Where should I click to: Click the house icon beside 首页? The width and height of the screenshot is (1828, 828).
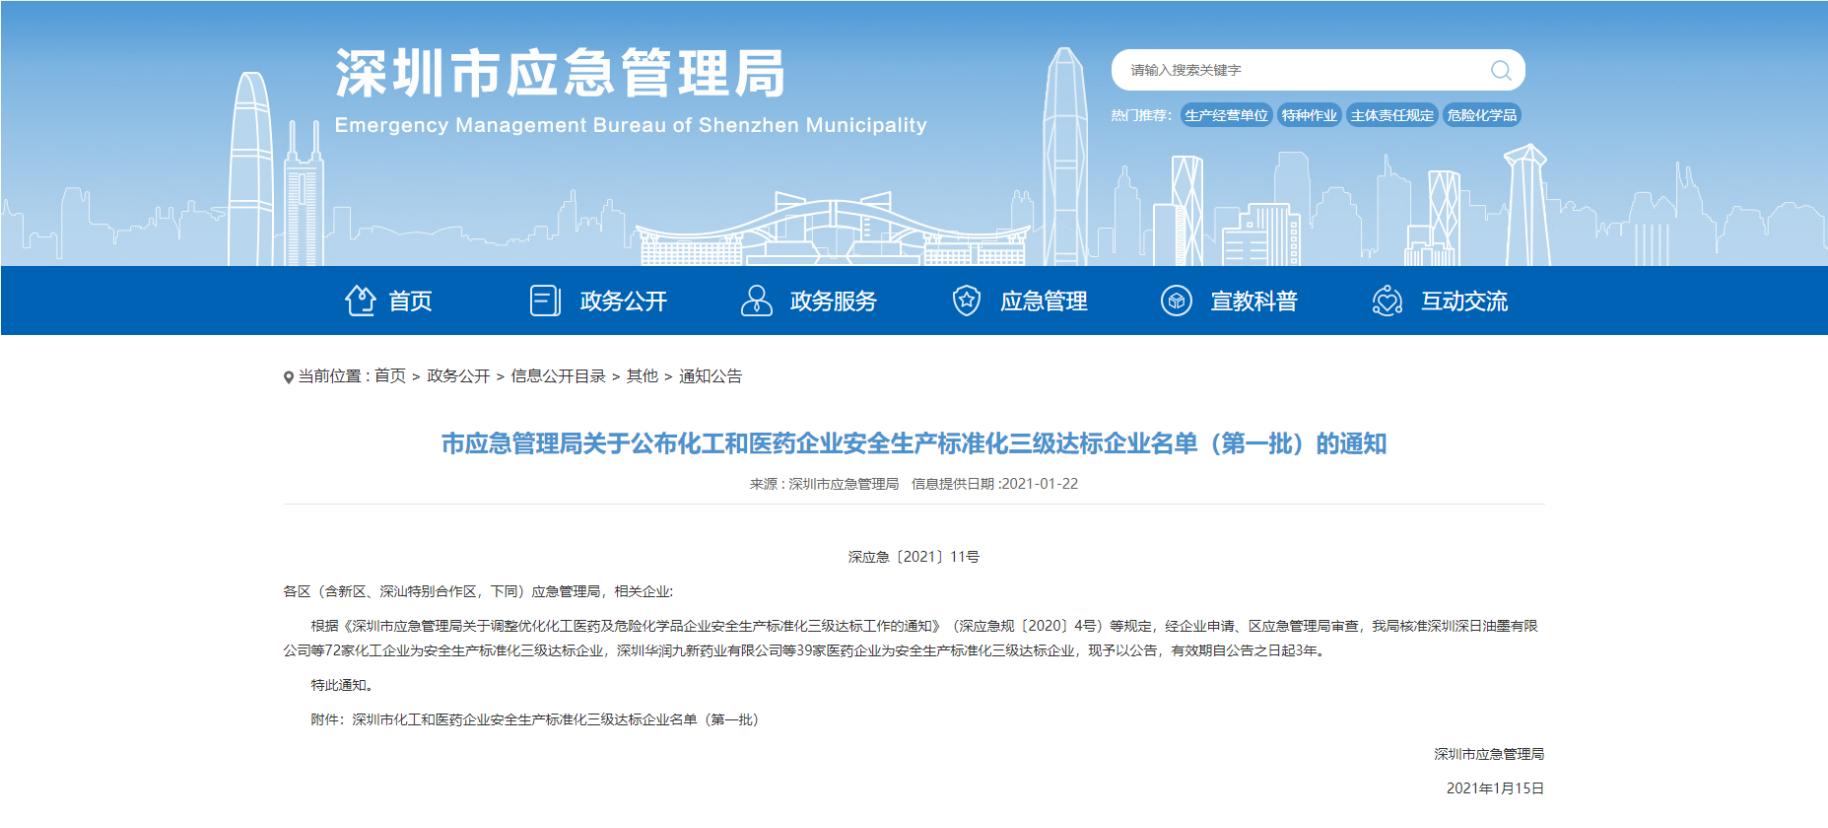coord(360,300)
